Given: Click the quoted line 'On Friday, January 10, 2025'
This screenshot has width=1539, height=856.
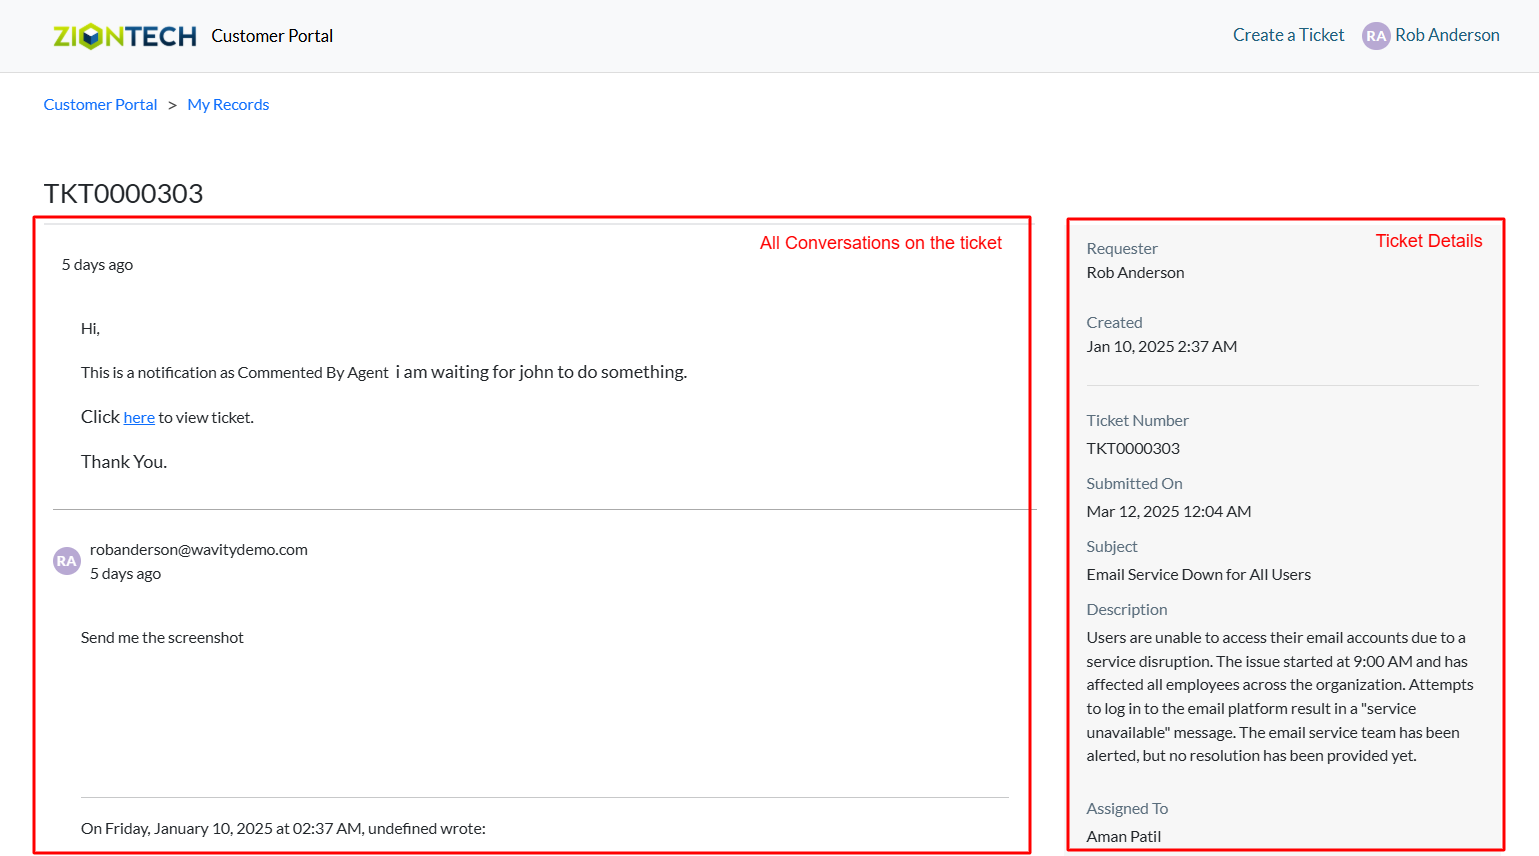Looking at the screenshot, I should coord(283,828).
